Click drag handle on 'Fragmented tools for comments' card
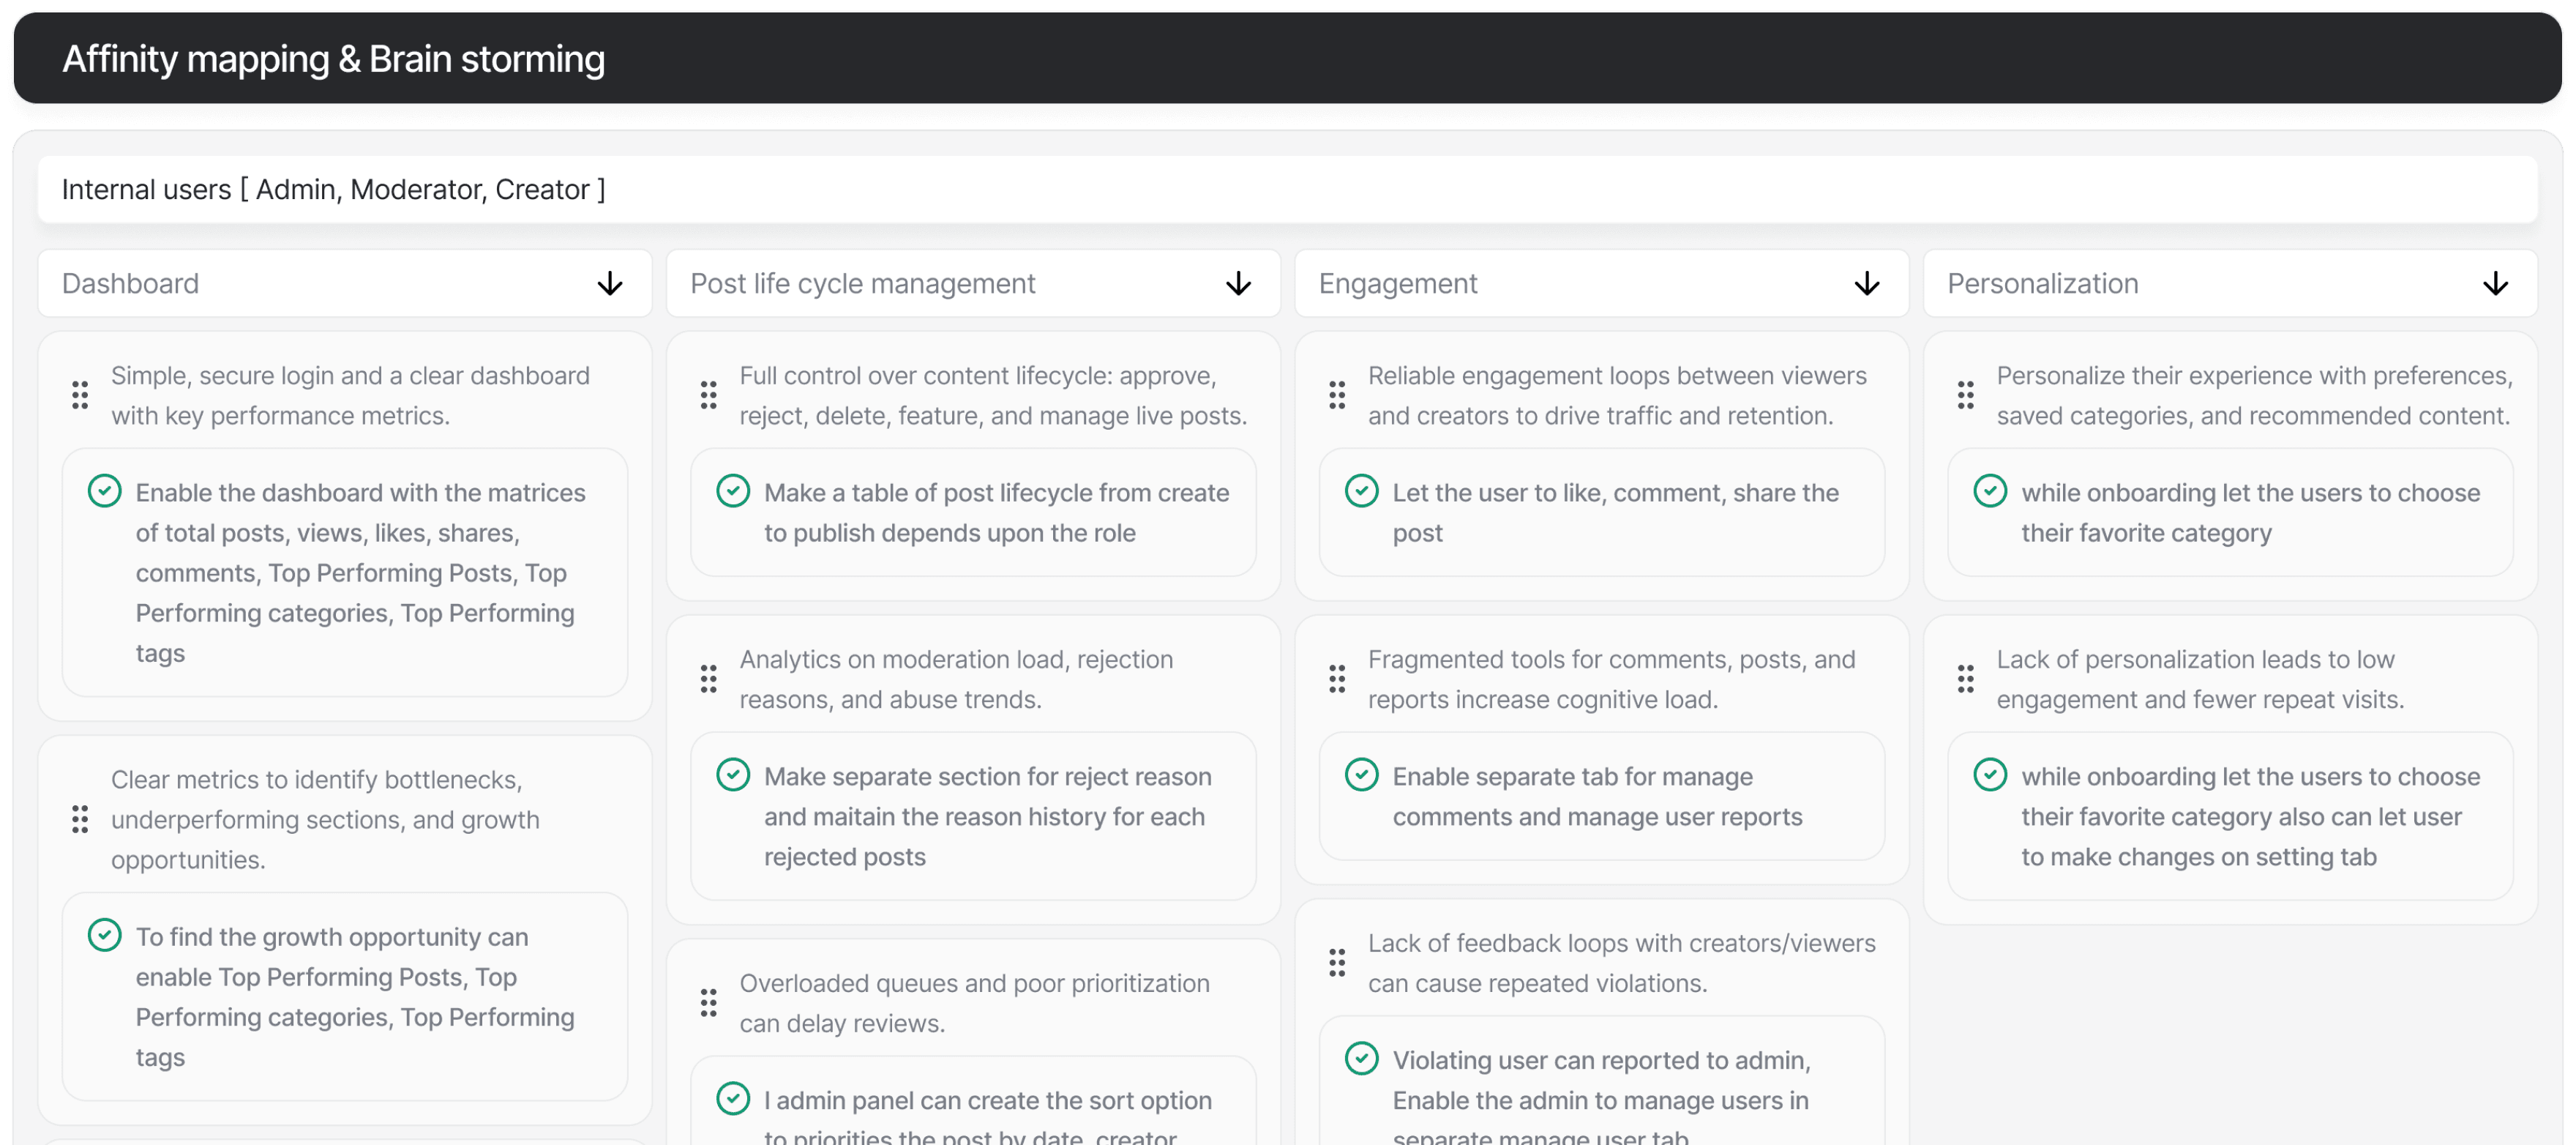2576x1145 pixels. click(1337, 679)
